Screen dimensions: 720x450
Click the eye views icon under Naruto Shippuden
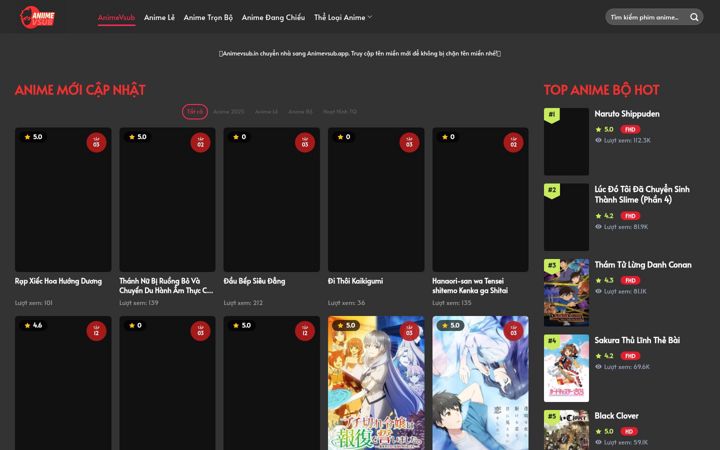pyautogui.click(x=598, y=140)
